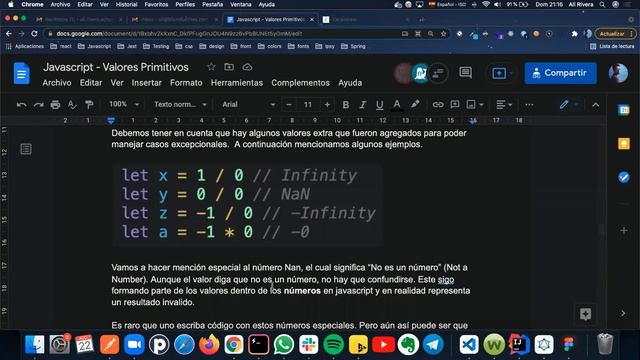Open the Spring bookmarks folder

[x=353, y=46]
